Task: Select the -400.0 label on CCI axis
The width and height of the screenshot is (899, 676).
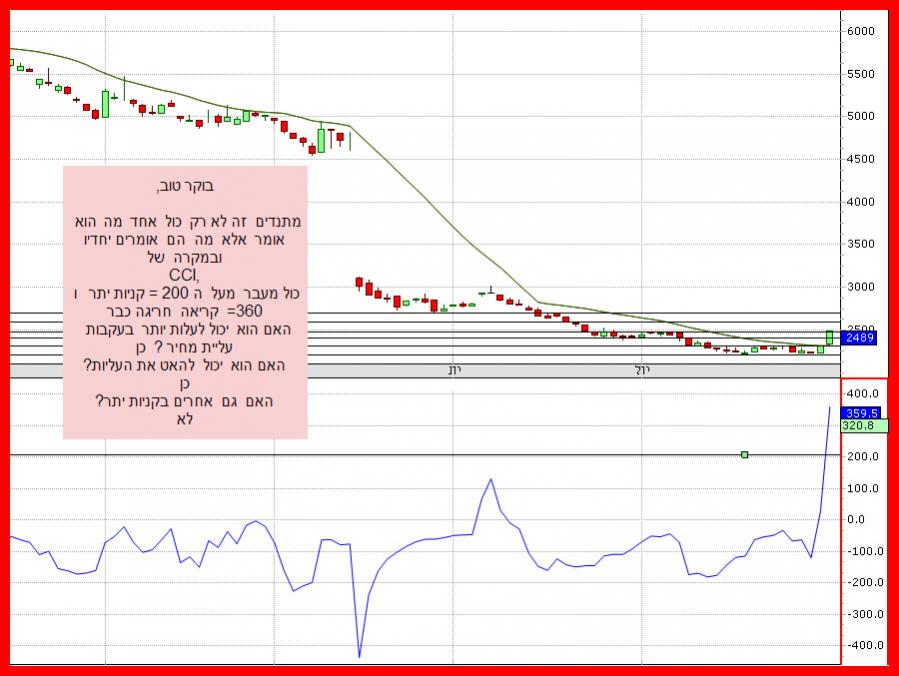Action: (x=863, y=645)
